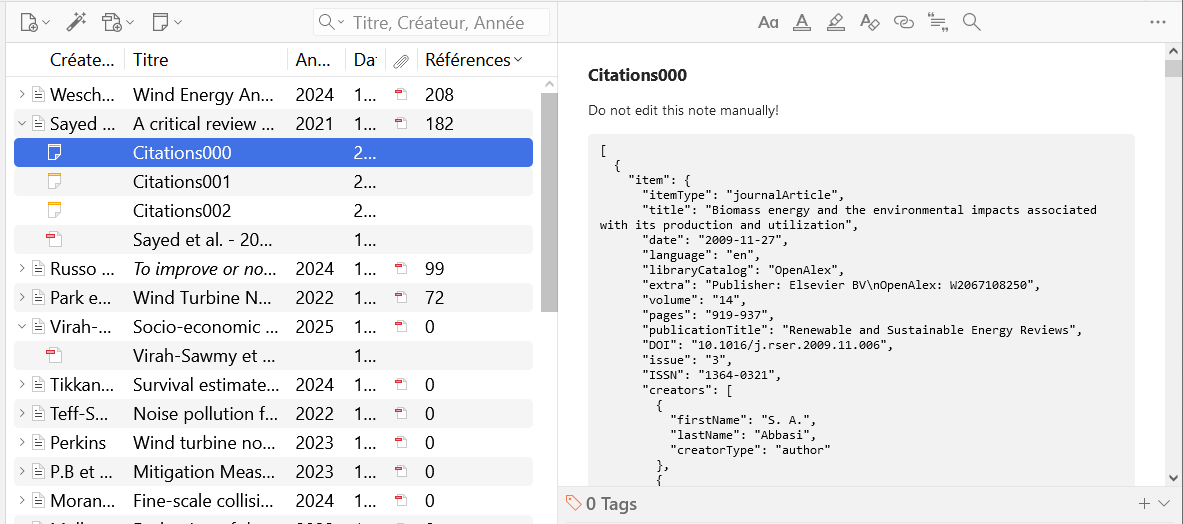1183x524 pixels.
Task: Sort items by the Titre column
Action: tap(205, 60)
